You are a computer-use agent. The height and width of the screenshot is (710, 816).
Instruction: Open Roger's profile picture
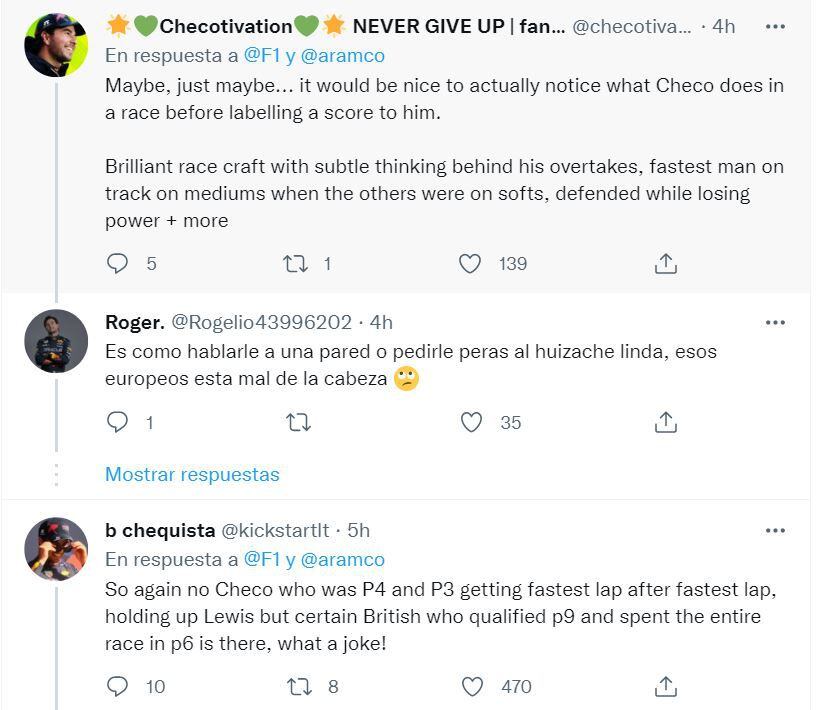tap(56, 343)
